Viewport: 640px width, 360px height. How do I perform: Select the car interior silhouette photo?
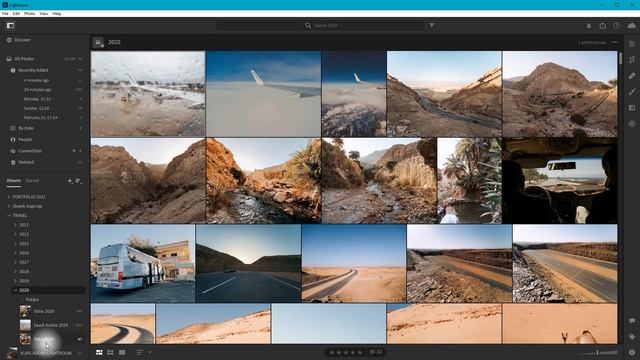click(x=559, y=180)
